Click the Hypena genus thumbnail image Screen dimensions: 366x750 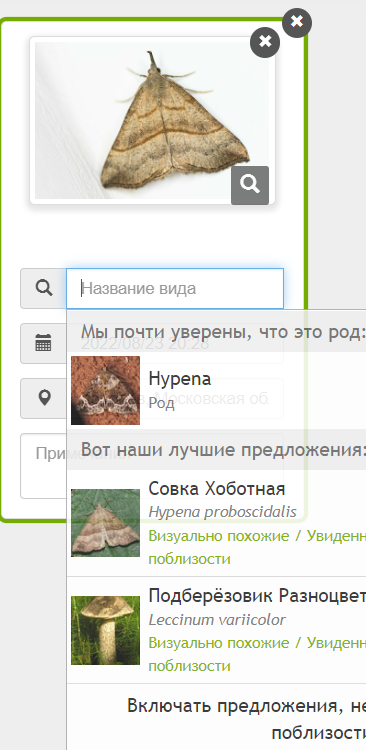[x=105, y=390]
